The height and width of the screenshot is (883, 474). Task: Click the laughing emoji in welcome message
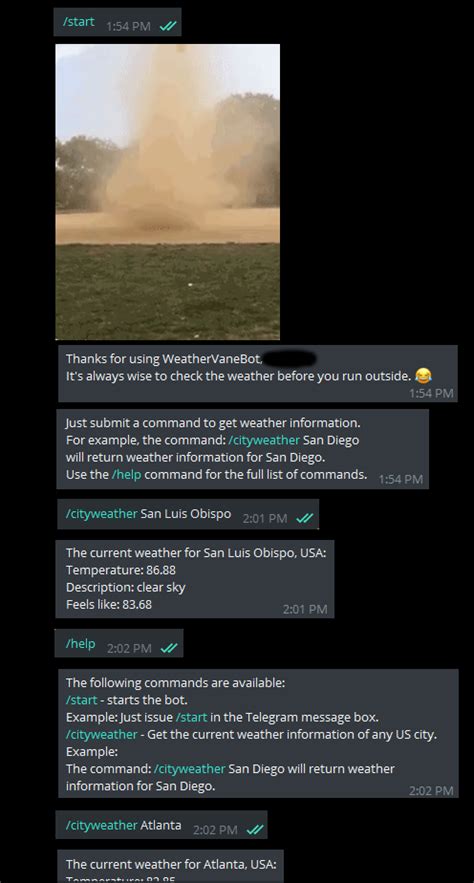coord(423,376)
